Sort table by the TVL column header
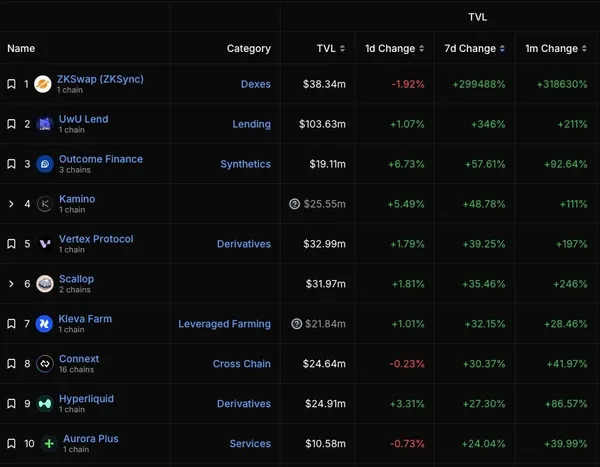Screen dimensions: 600x467 pyautogui.click(x=330, y=48)
